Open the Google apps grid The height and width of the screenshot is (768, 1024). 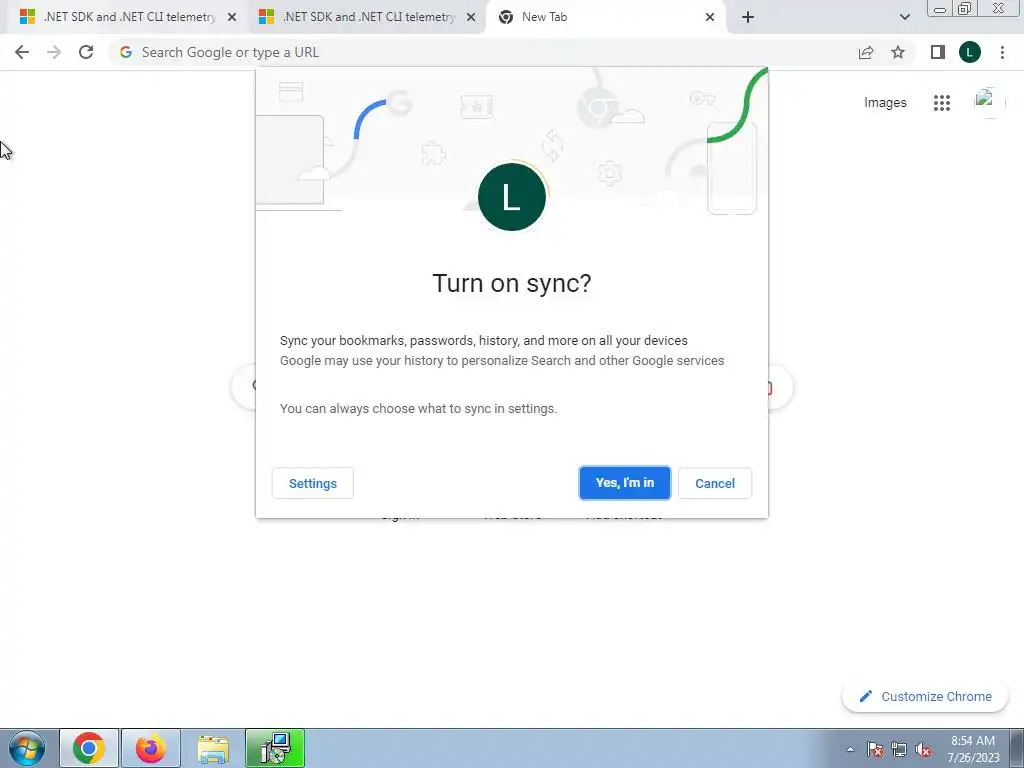(942, 103)
